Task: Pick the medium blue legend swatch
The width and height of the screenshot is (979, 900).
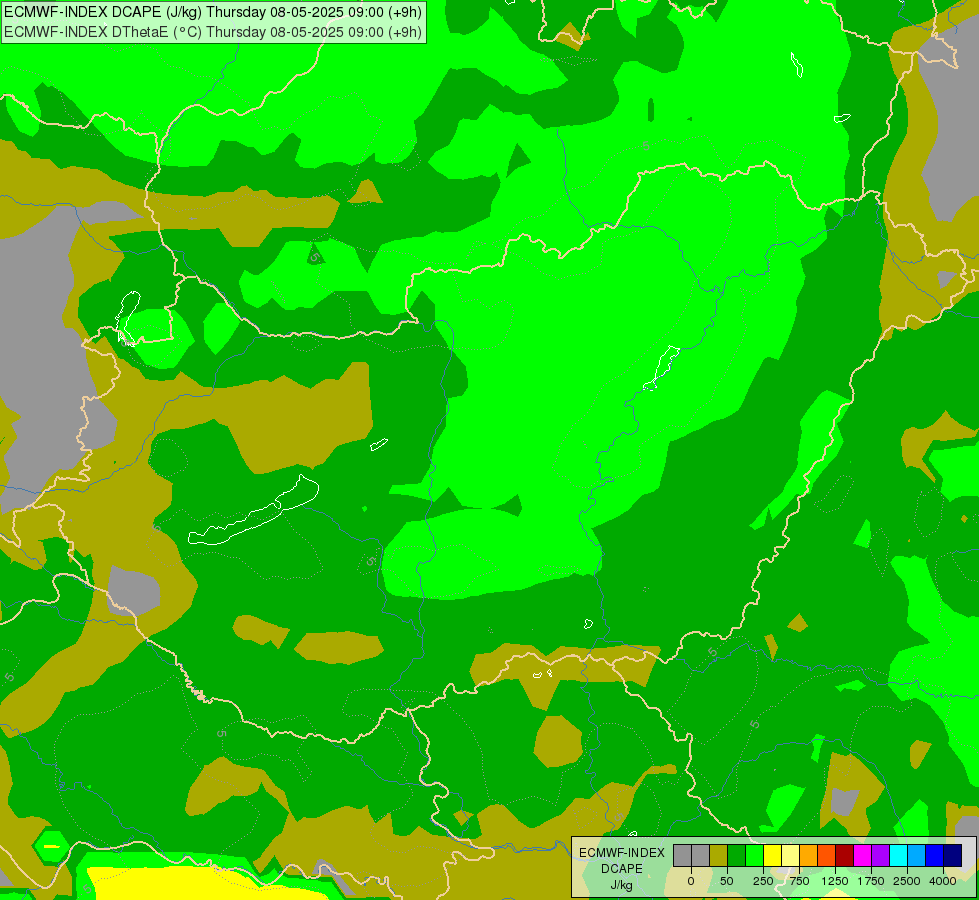Action: [934, 855]
